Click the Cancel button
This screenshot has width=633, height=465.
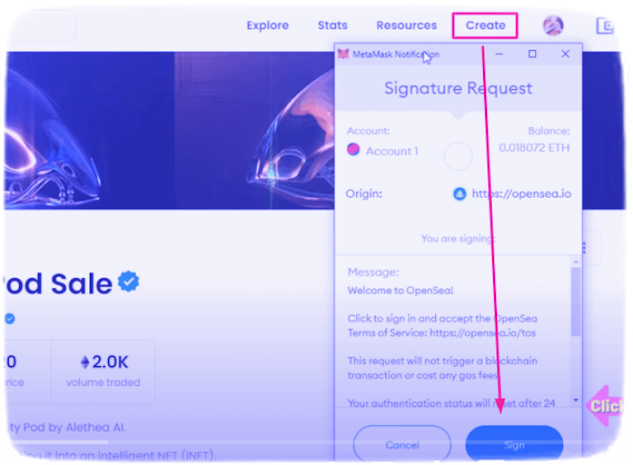tap(402, 444)
